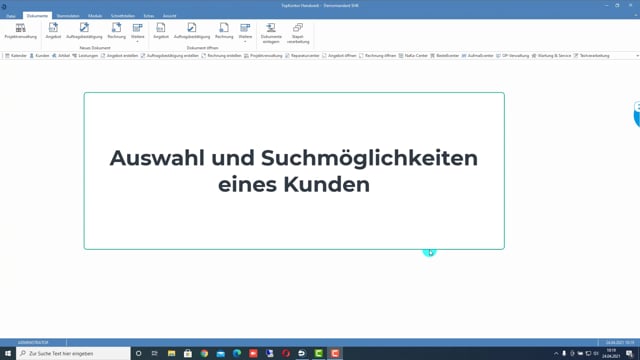Open Reparaturcenter from quick toolbar

pos(302,56)
